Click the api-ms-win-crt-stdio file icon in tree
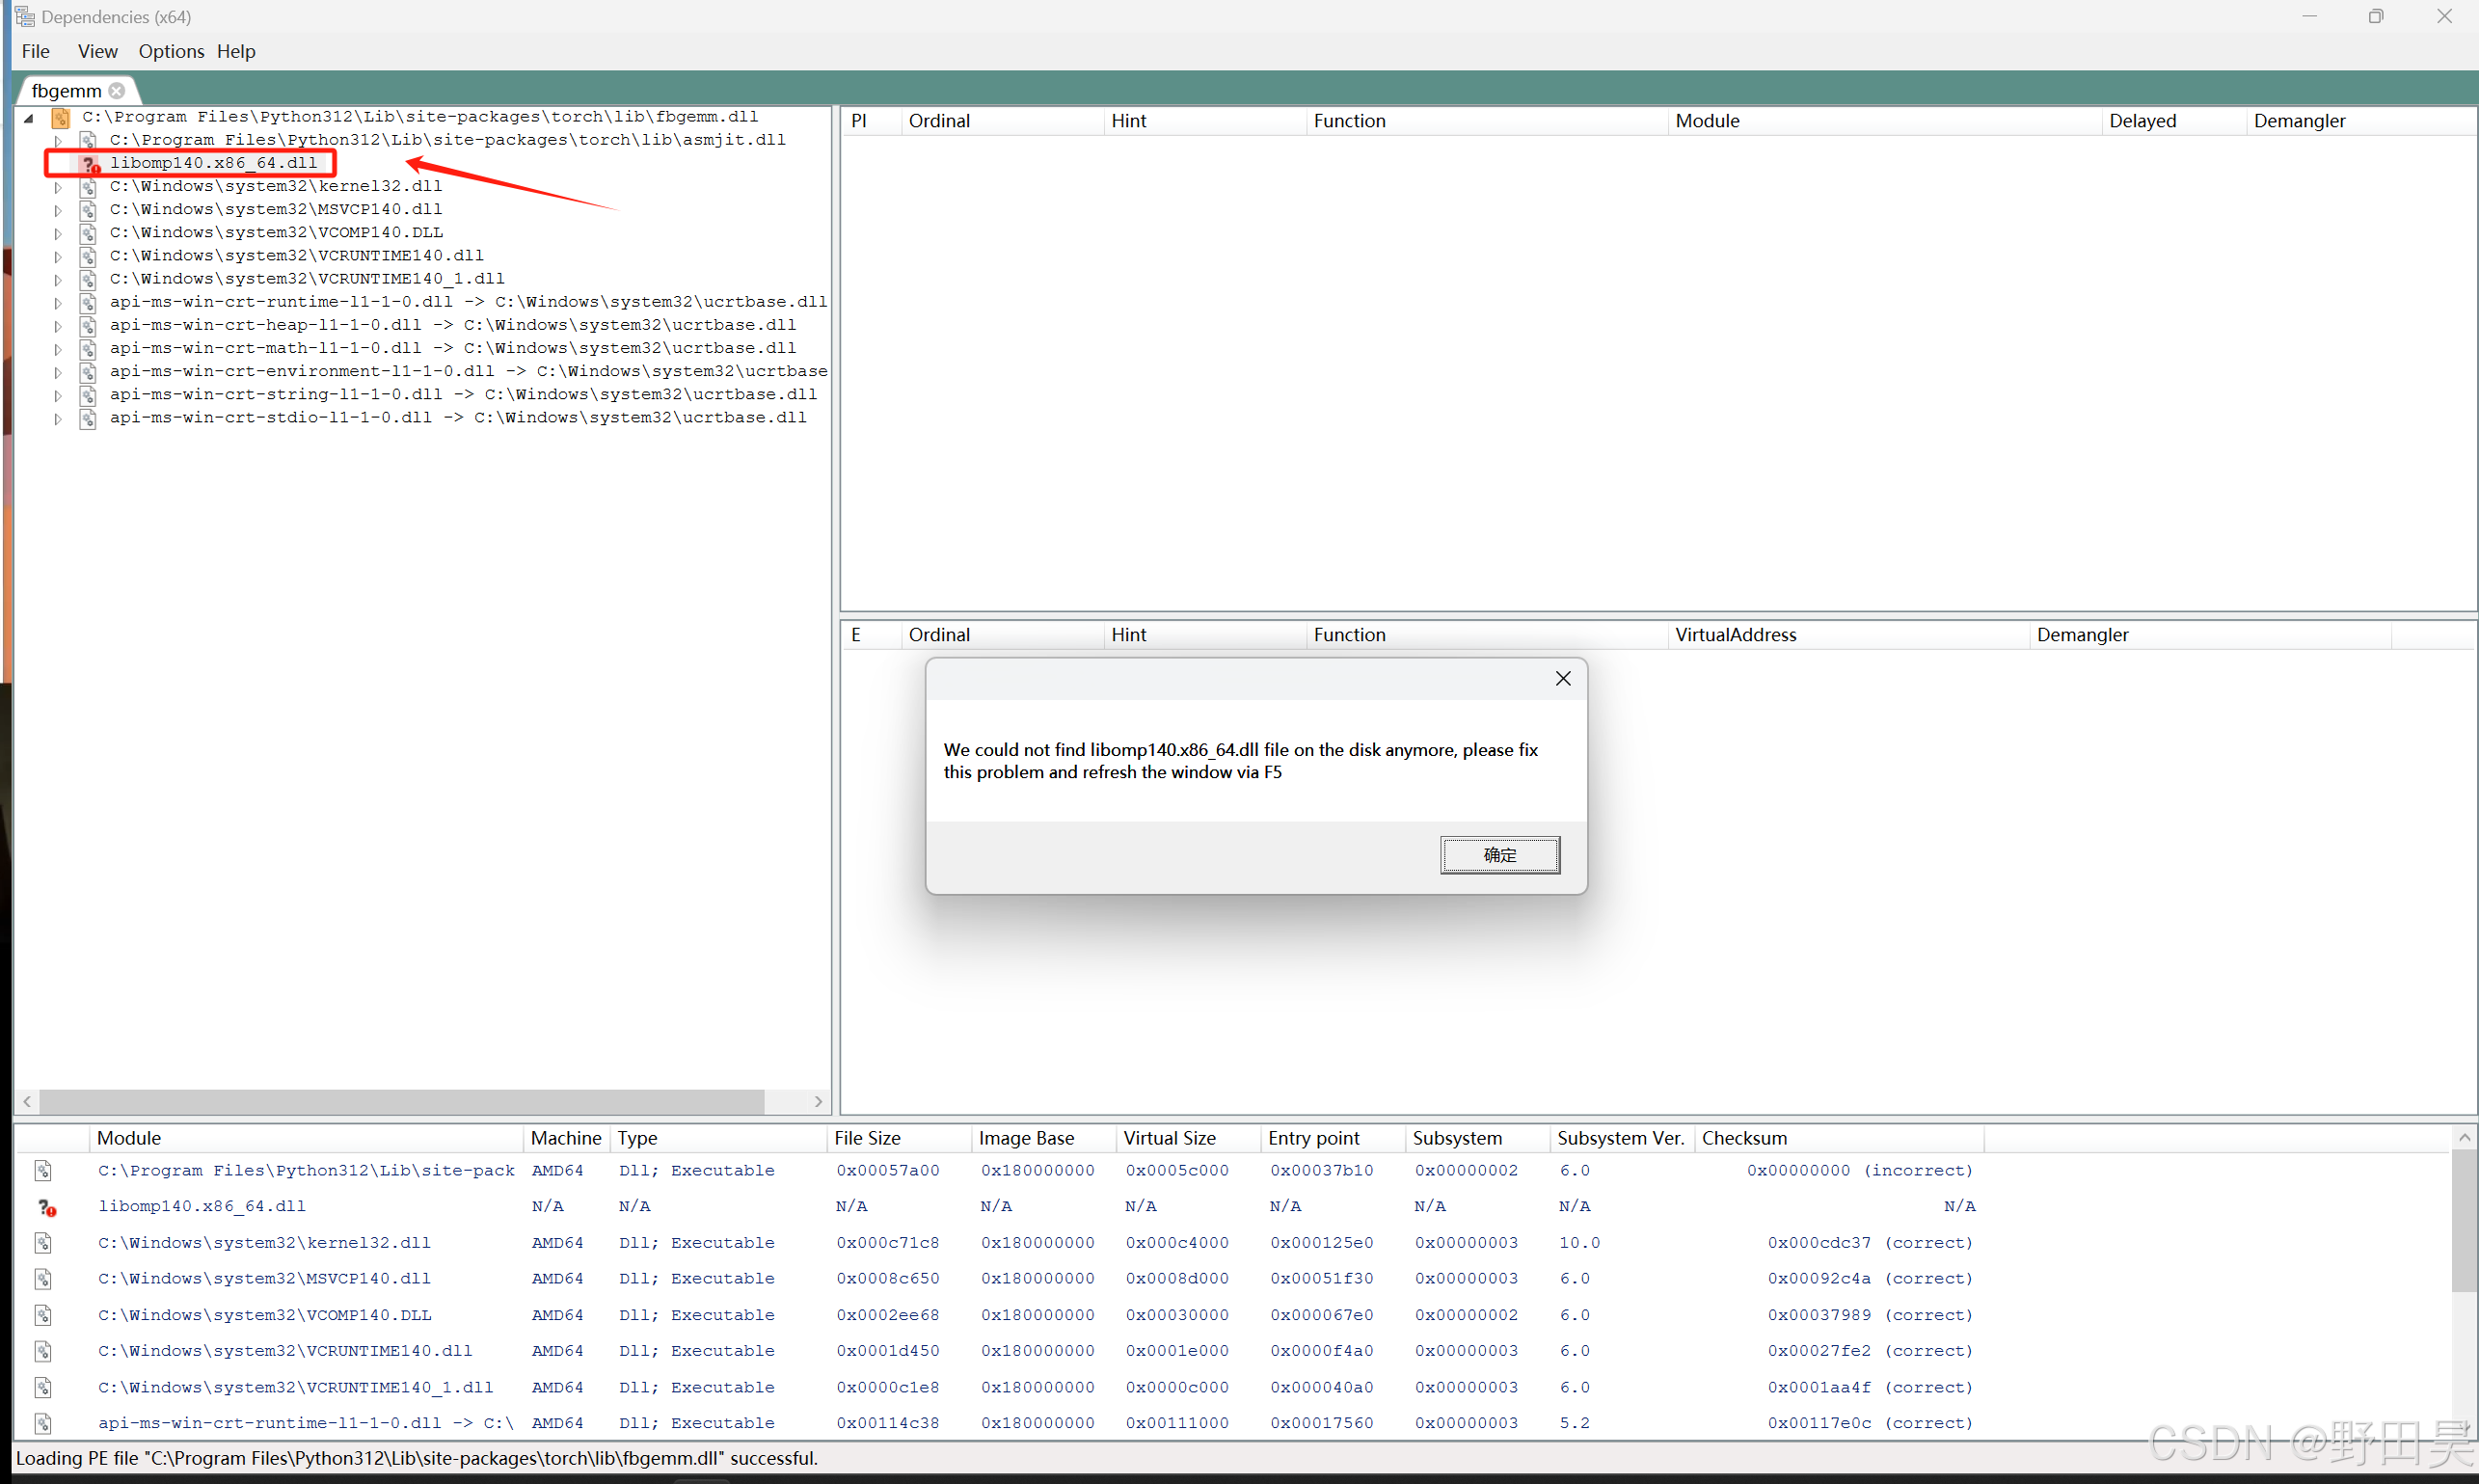This screenshot has width=2479, height=1484. click(x=88, y=418)
